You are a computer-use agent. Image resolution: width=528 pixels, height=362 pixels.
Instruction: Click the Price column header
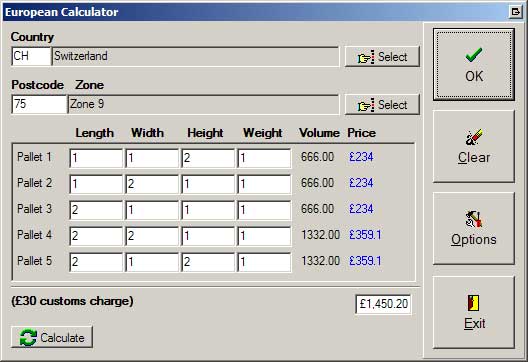pyautogui.click(x=361, y=133)
